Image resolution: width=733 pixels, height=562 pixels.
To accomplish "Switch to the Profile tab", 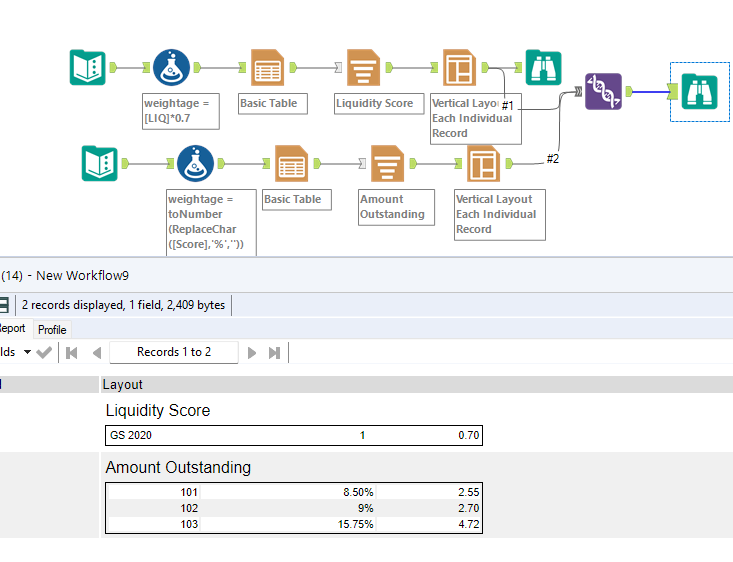I will coord(52,329).
